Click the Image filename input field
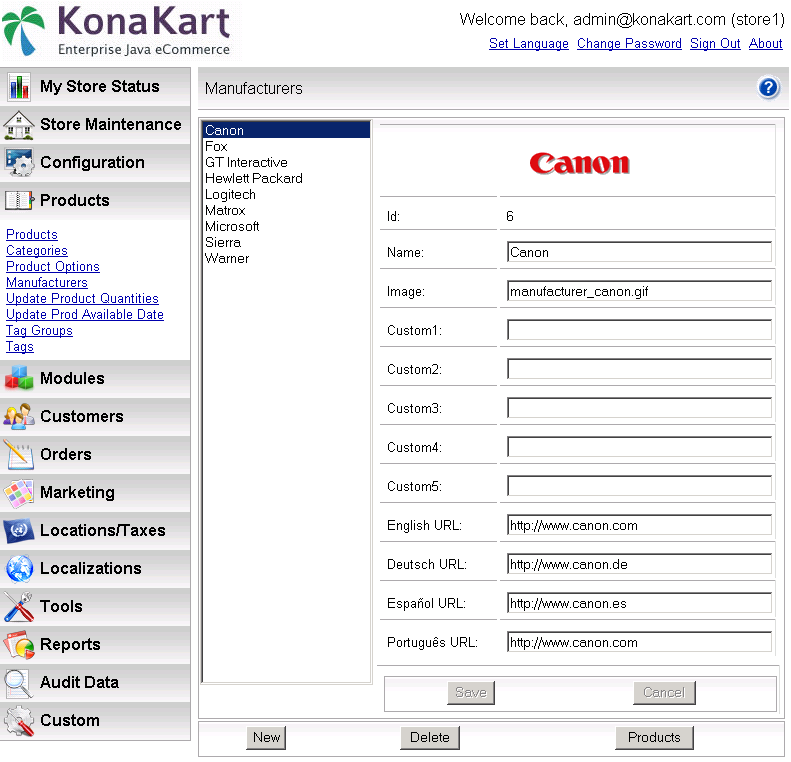This screenshot has width=791, height=762. coord(639,291)
